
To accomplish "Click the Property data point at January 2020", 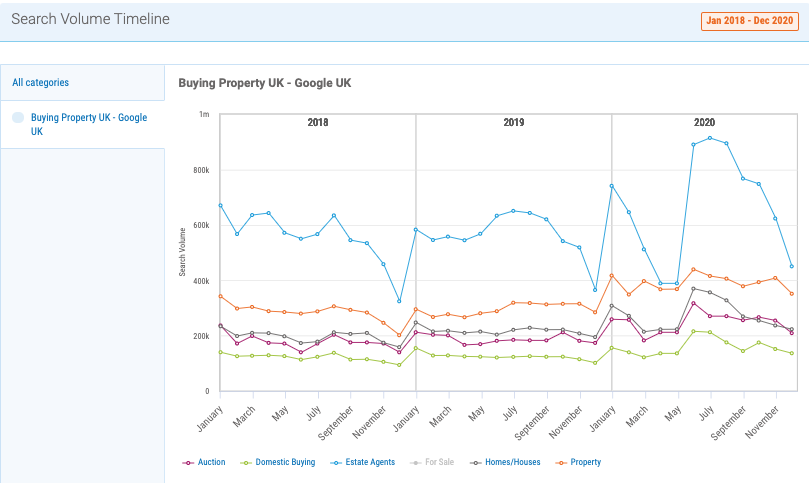I will pos(612,275).
